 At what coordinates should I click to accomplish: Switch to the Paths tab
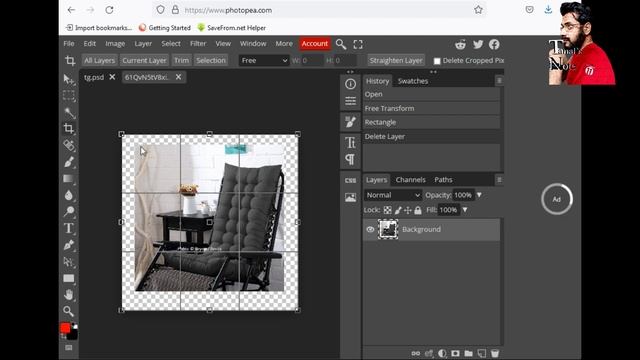tap(443, 180)
